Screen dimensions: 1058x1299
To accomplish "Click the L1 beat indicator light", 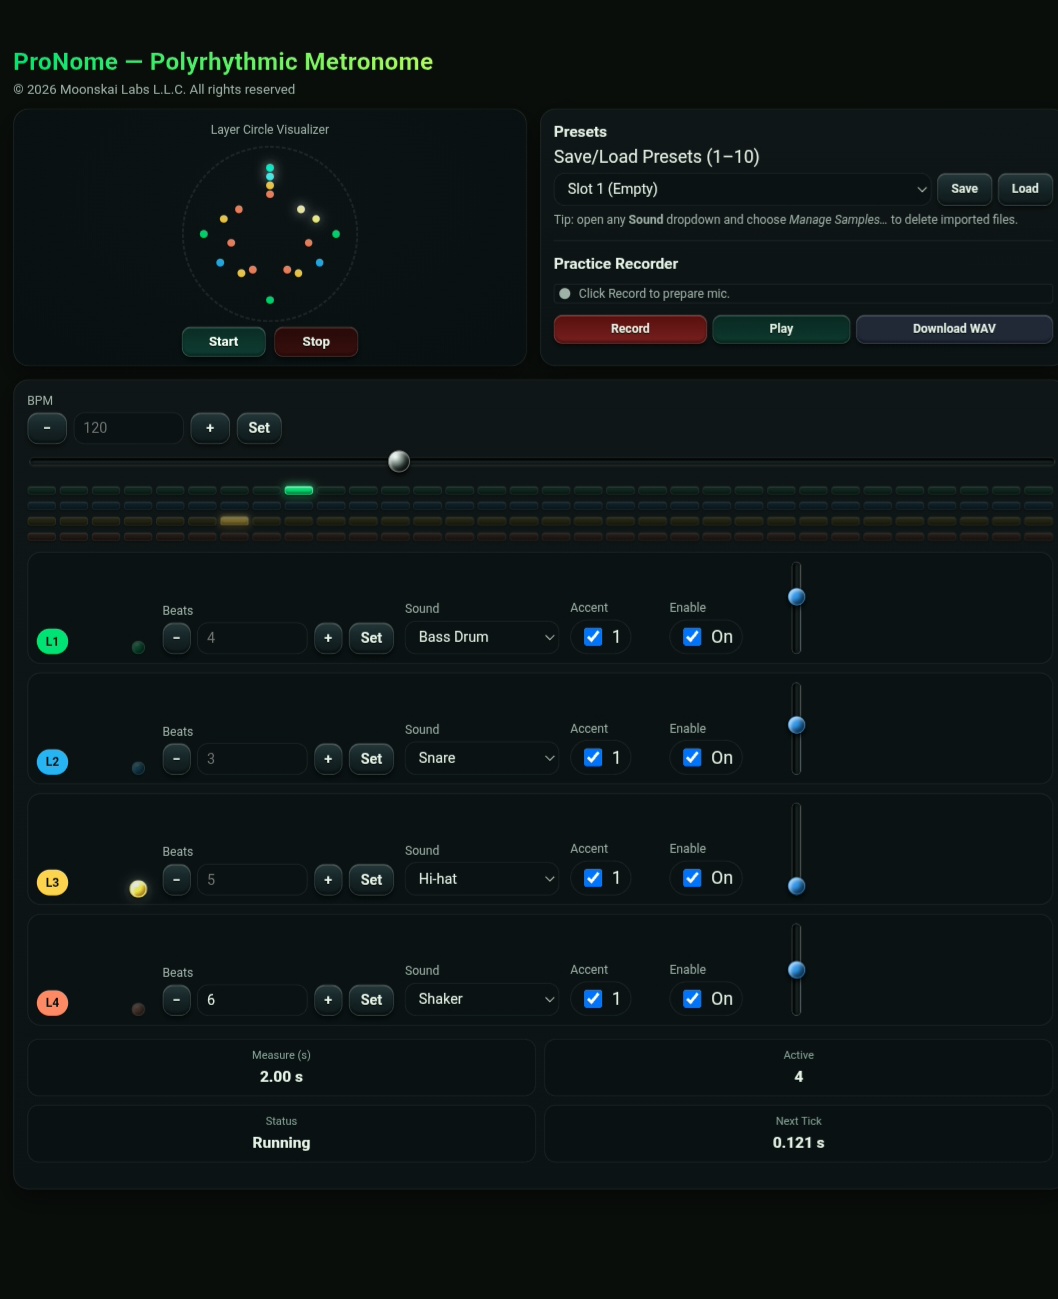I will click(138, 647).
